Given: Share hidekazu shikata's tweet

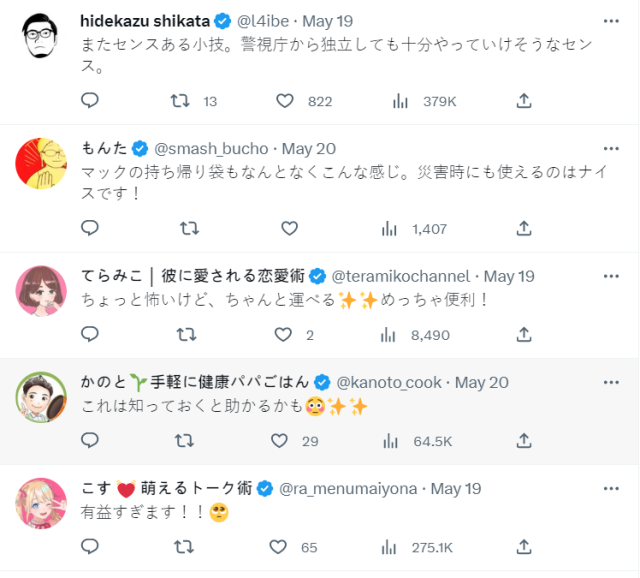Looking at the screenshot, I should 524,101.
